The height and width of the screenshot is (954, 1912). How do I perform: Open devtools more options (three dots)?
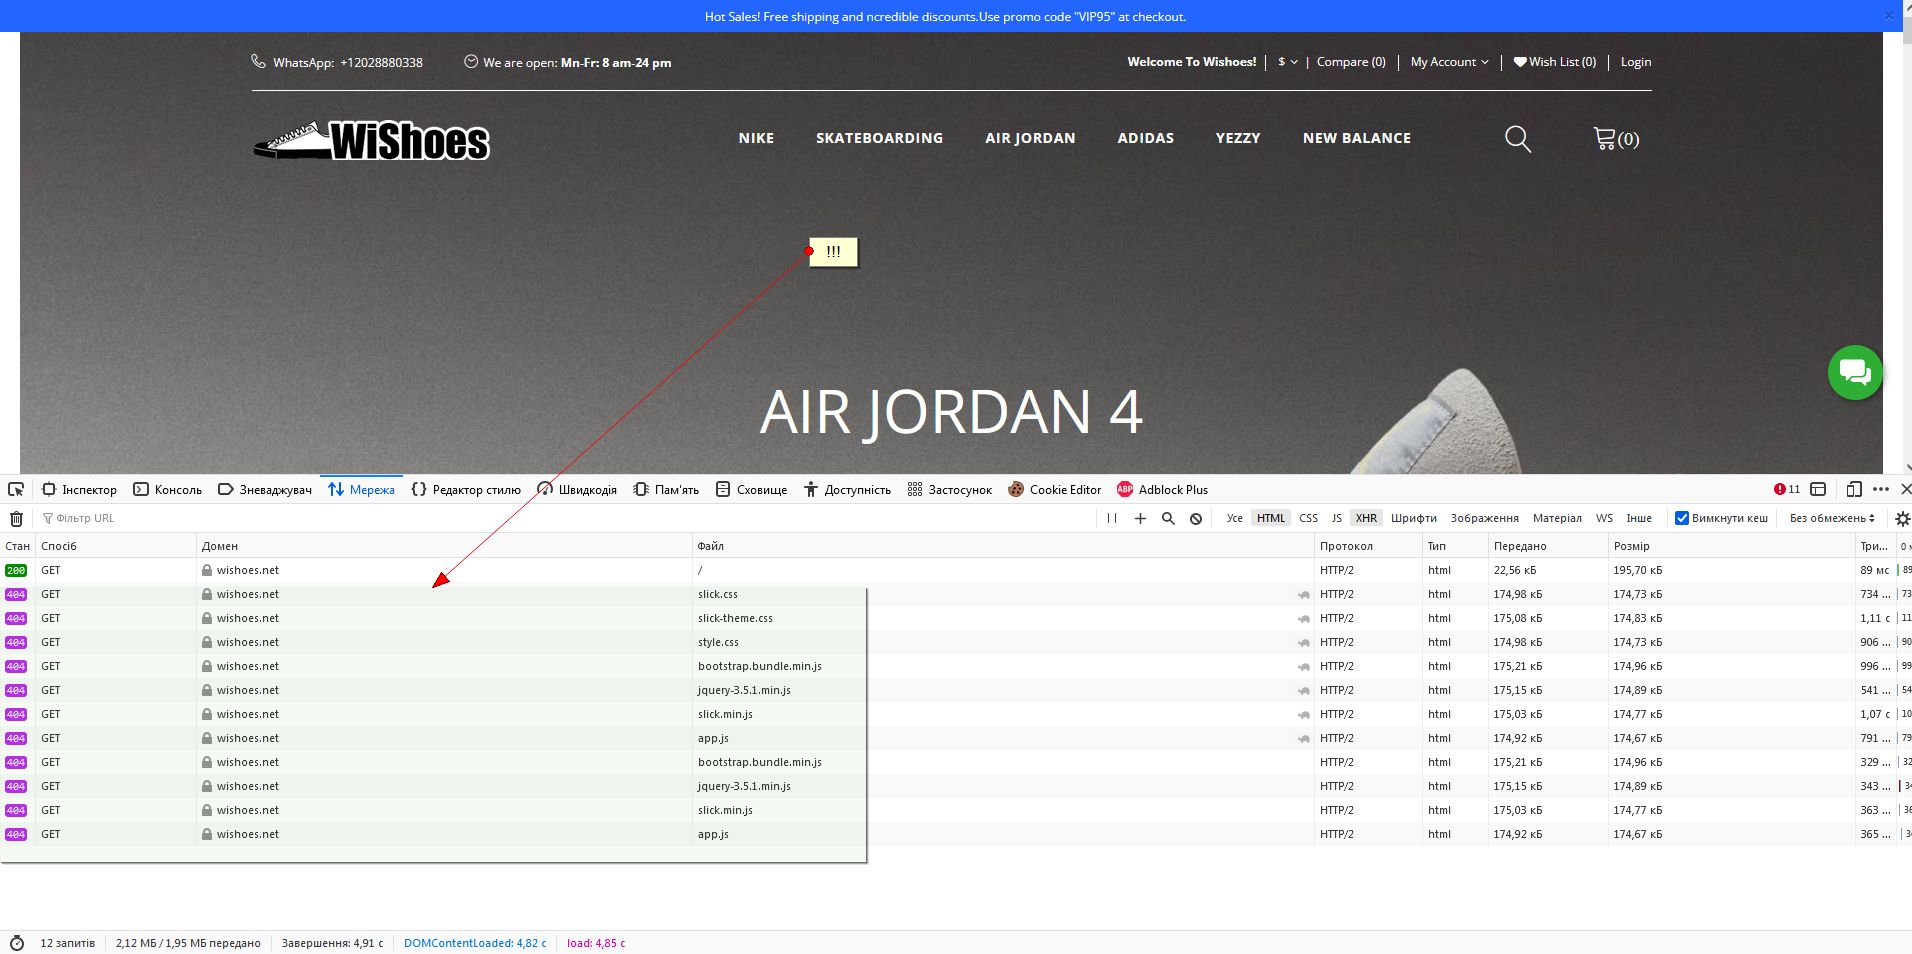point(1881,489)
